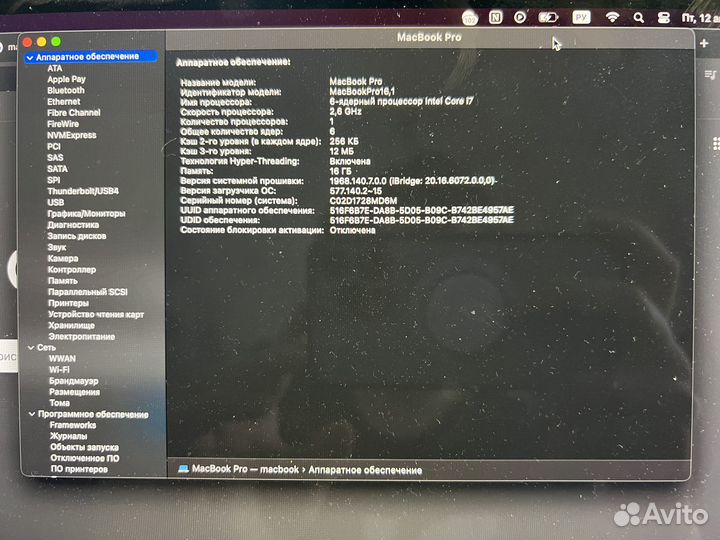Select ATA in sidebar
The height and width of the screenshot is (540, 720).
55,68
